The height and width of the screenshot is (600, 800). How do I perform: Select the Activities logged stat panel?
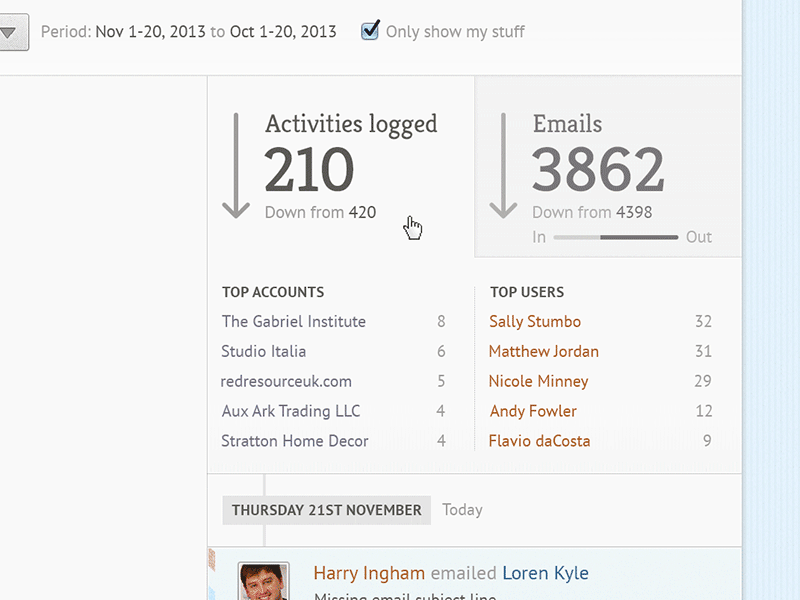pyautogui.click(x=341, y=166)
